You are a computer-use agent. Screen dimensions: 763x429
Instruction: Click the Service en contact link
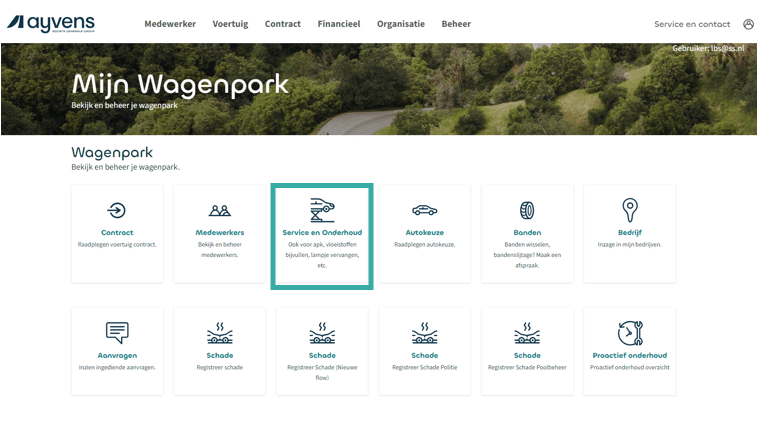[692, 24]
